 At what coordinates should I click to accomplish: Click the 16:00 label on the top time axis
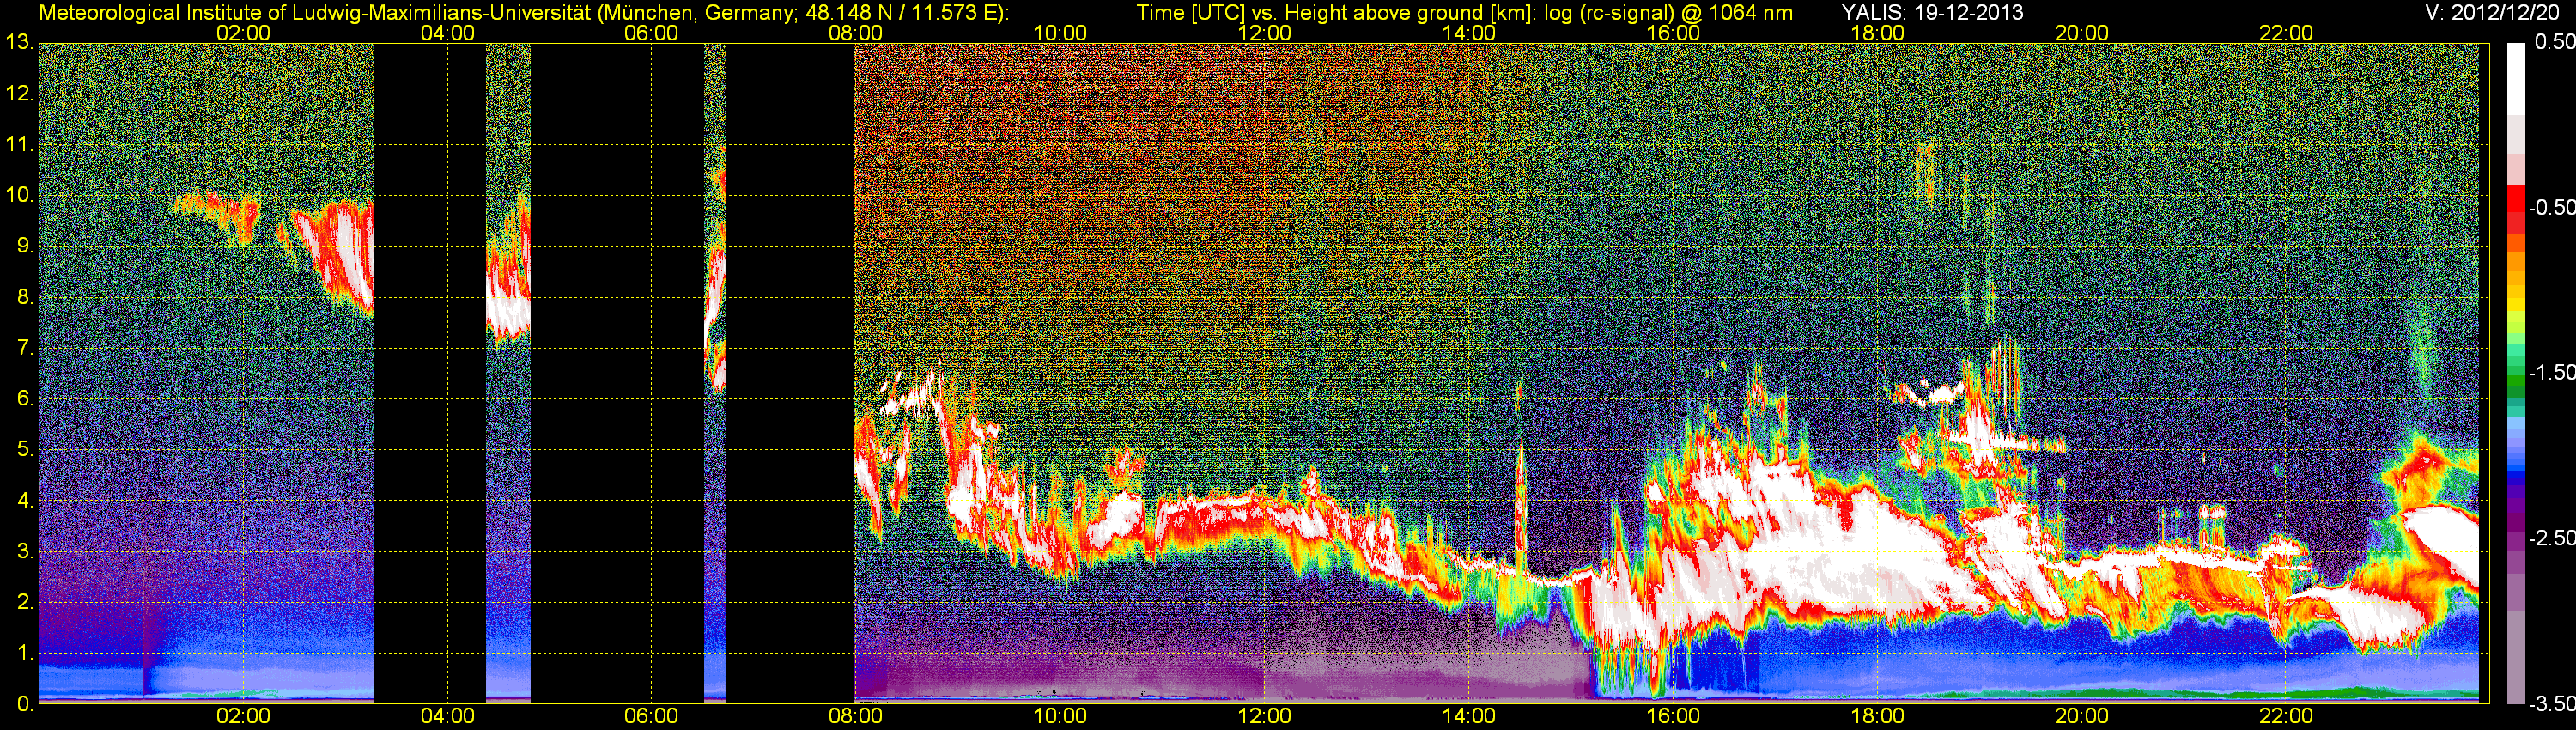click(1673, 33)
